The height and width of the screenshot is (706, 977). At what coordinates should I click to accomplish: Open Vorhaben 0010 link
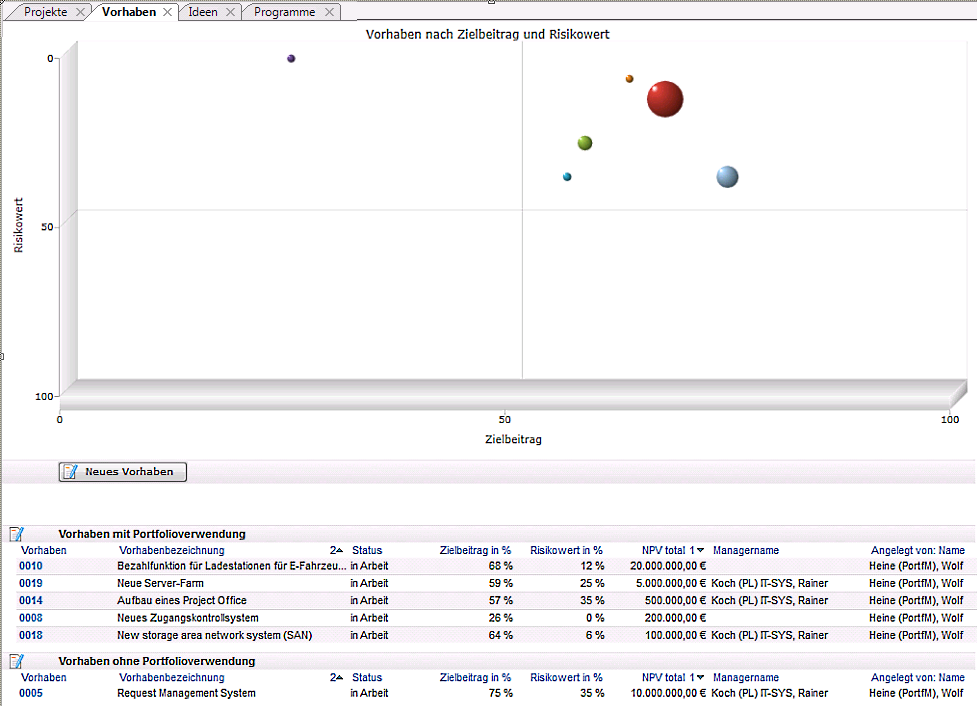click(x=30, y=566)
